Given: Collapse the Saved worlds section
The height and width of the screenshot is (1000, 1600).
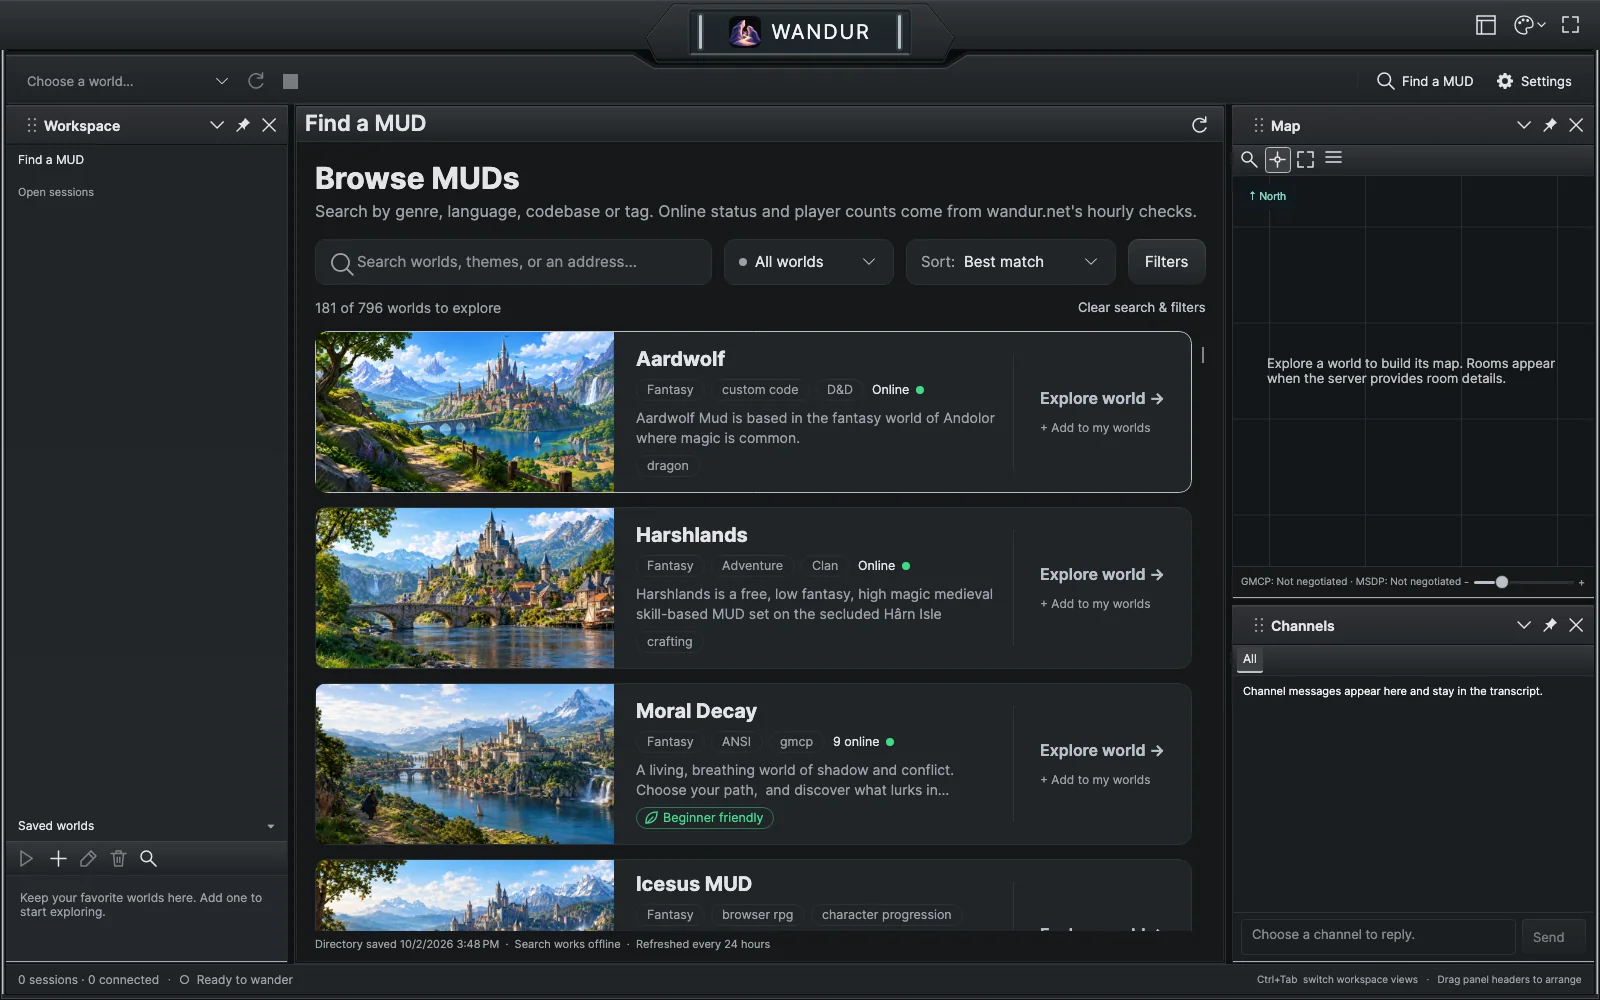Looking at the screenshot, I should [x=271, y=826].
